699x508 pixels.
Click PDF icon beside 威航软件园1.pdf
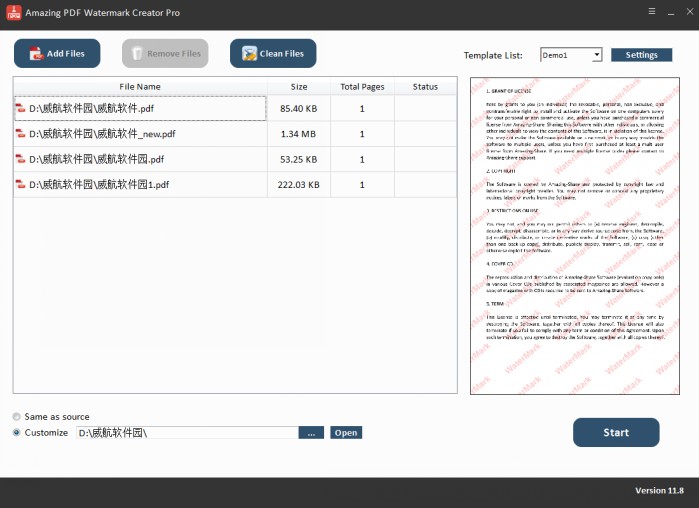point(21,184)
